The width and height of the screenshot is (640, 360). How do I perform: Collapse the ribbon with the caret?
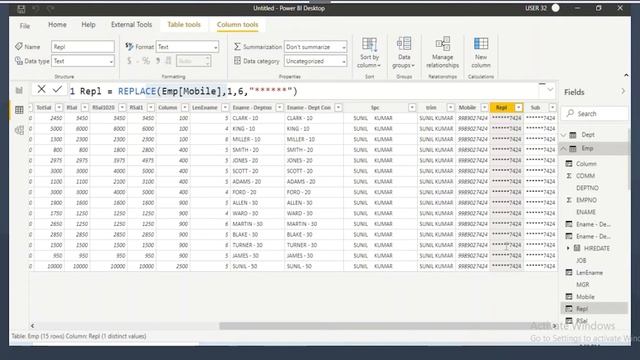(x=626, y=76)
